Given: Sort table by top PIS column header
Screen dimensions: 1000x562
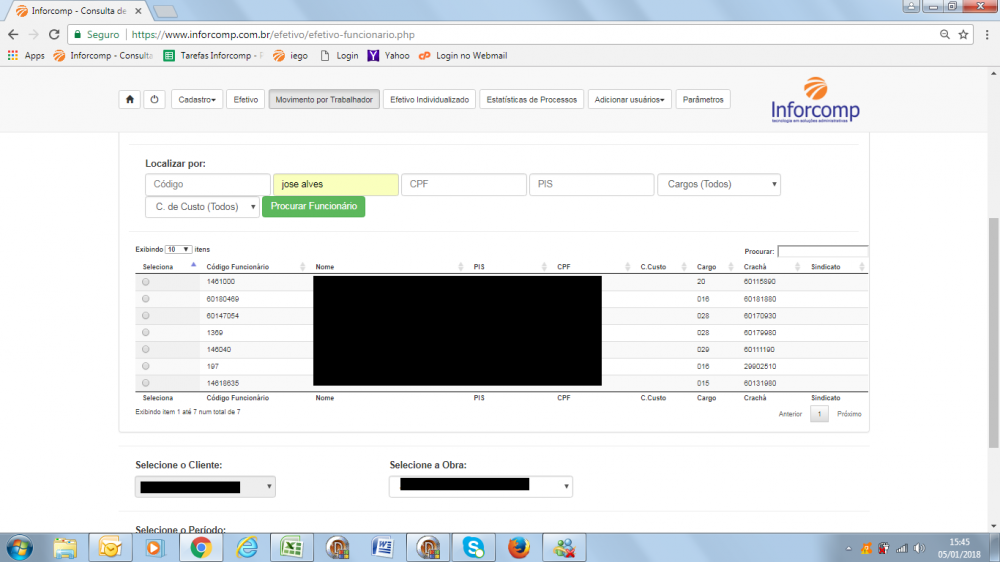Looking at the screenshot, I should pos(479,267).
